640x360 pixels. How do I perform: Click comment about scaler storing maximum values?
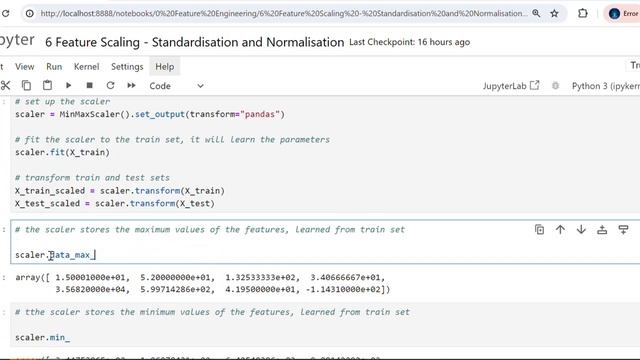pyautogui.click(x=210, y=229)
